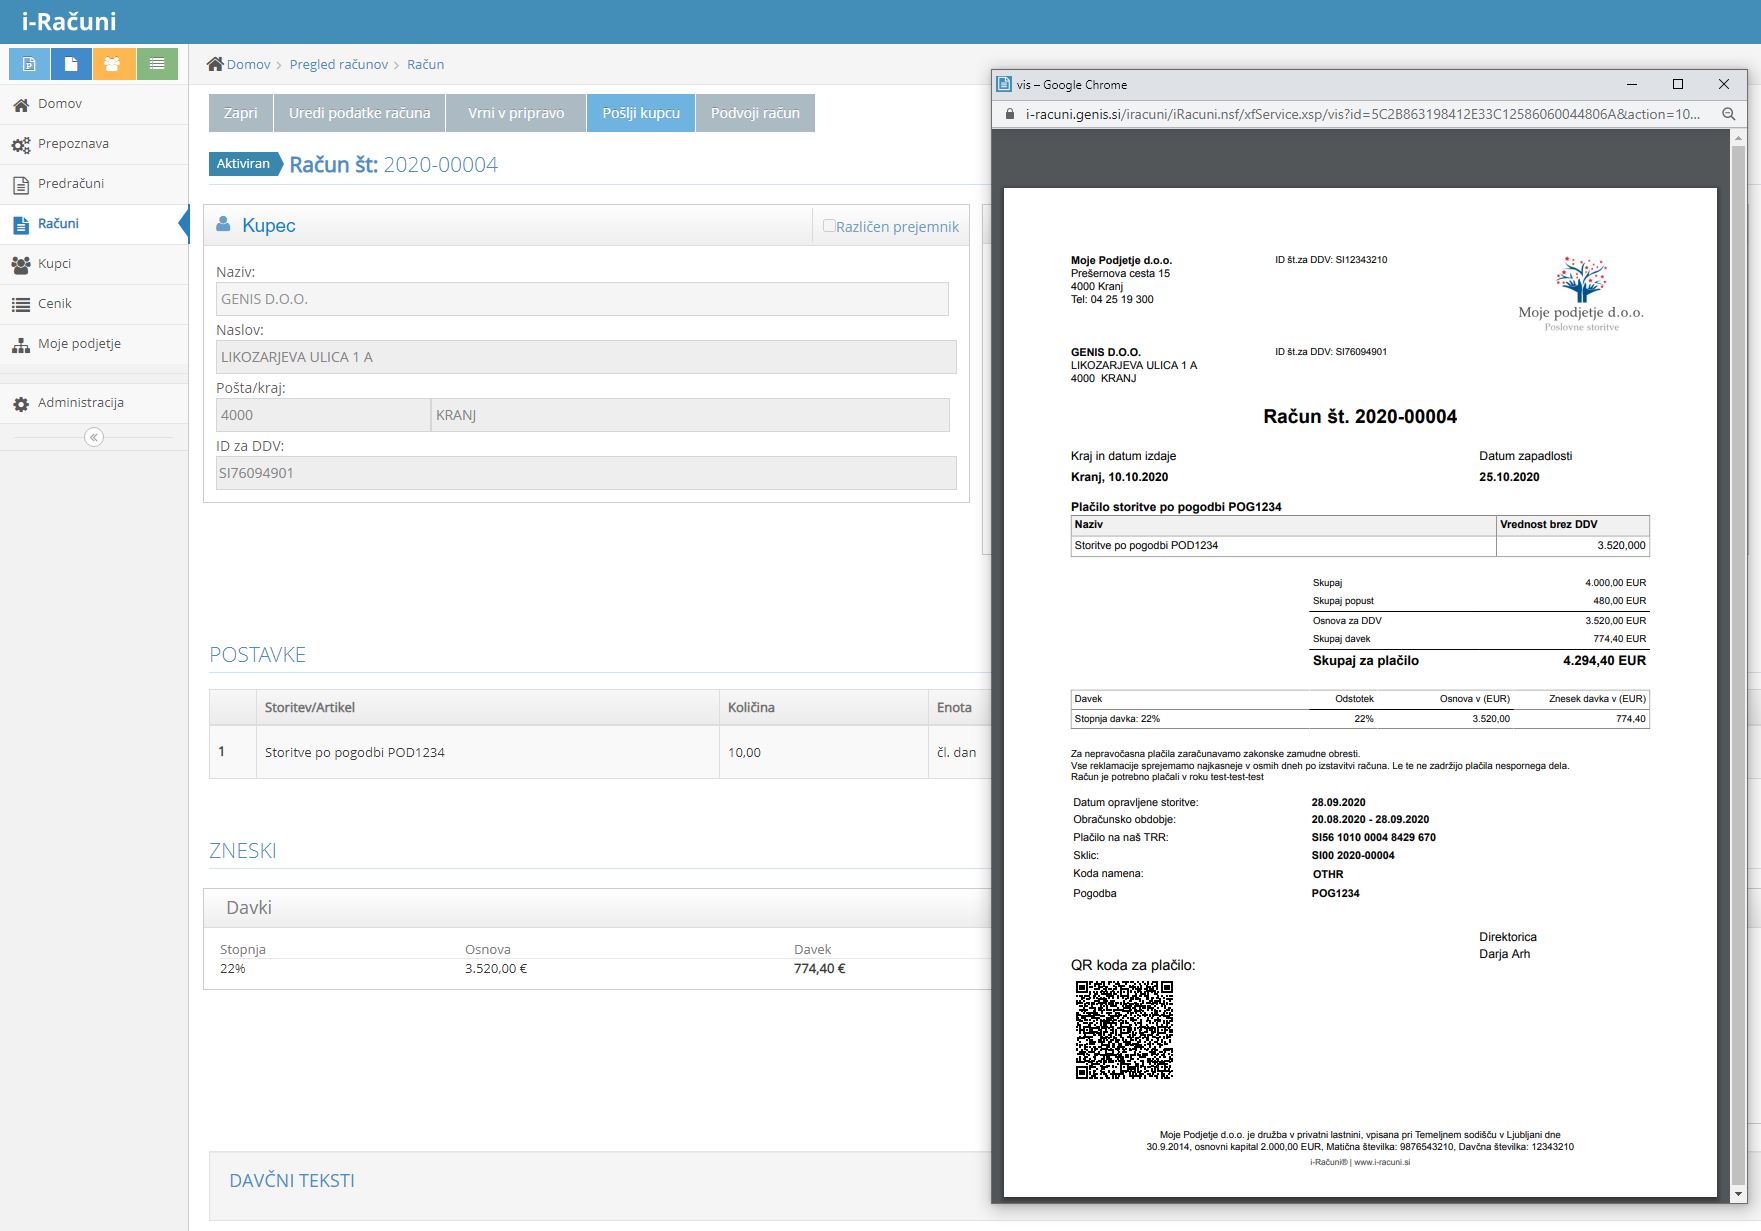Click the 2020-00004 invoice number heading
This screenshot has width=1761, height=1231.
(x=440, y=164)
